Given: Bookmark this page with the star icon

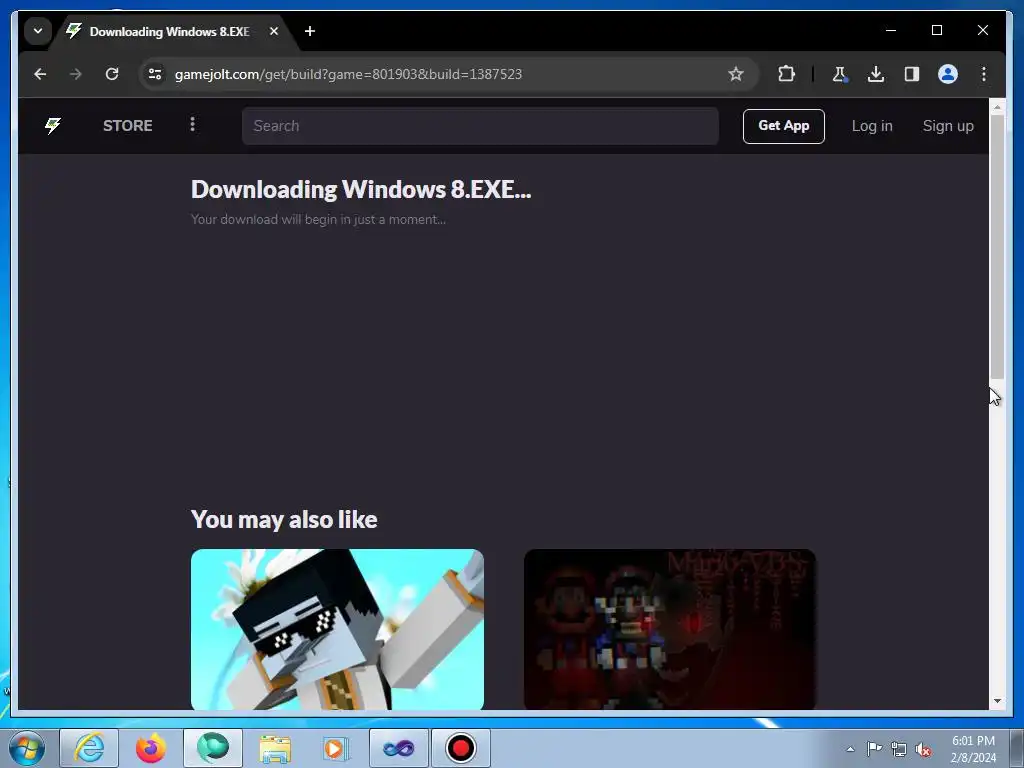Looking at the screenshot, I should coord(736,74).
